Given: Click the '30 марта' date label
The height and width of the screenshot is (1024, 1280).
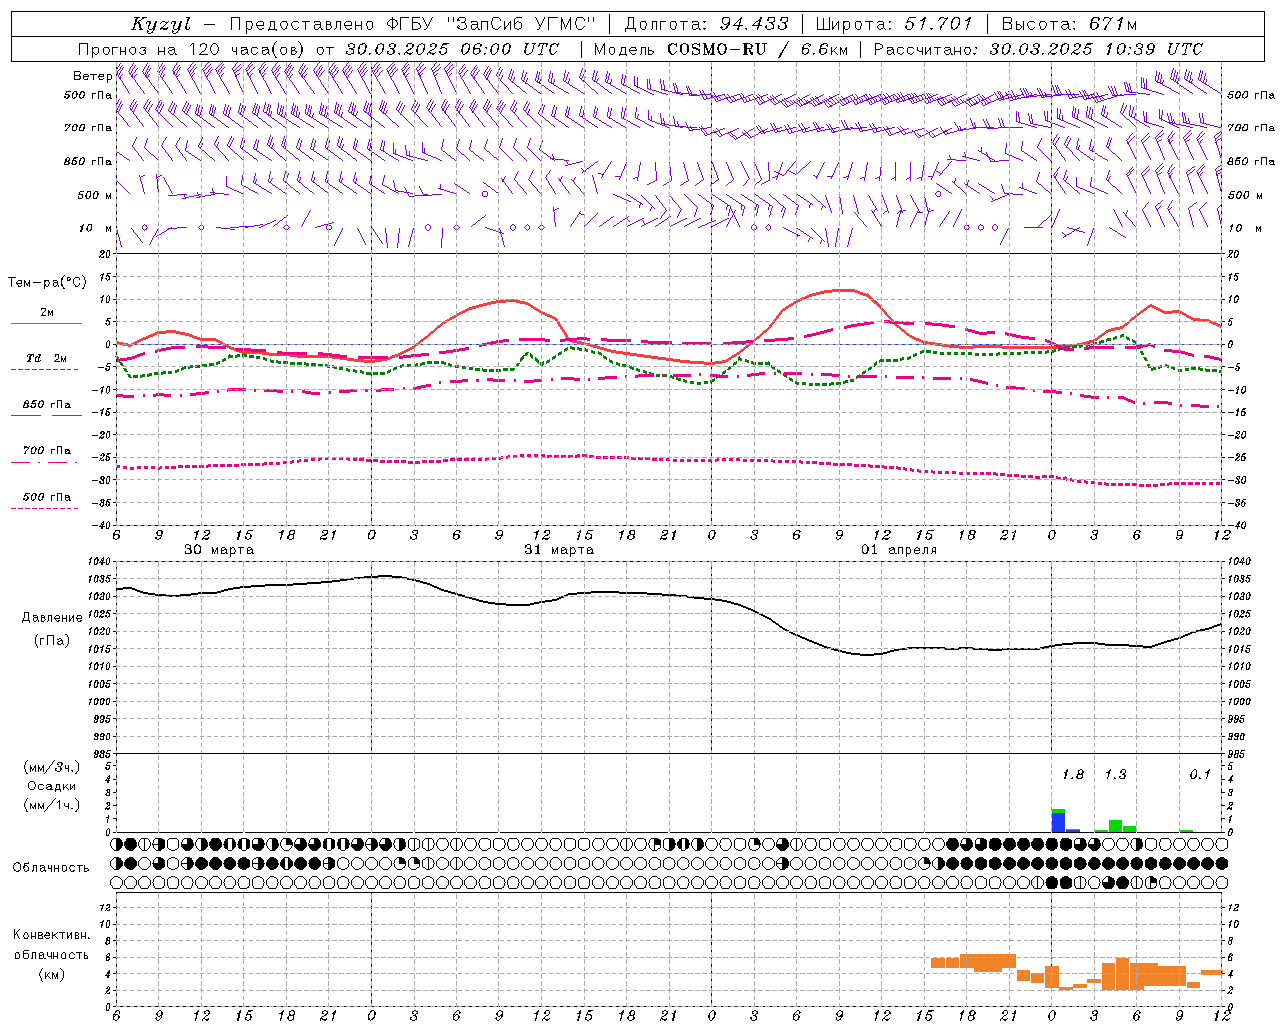Looking at the screenshot, I should [x=219, y=550].
